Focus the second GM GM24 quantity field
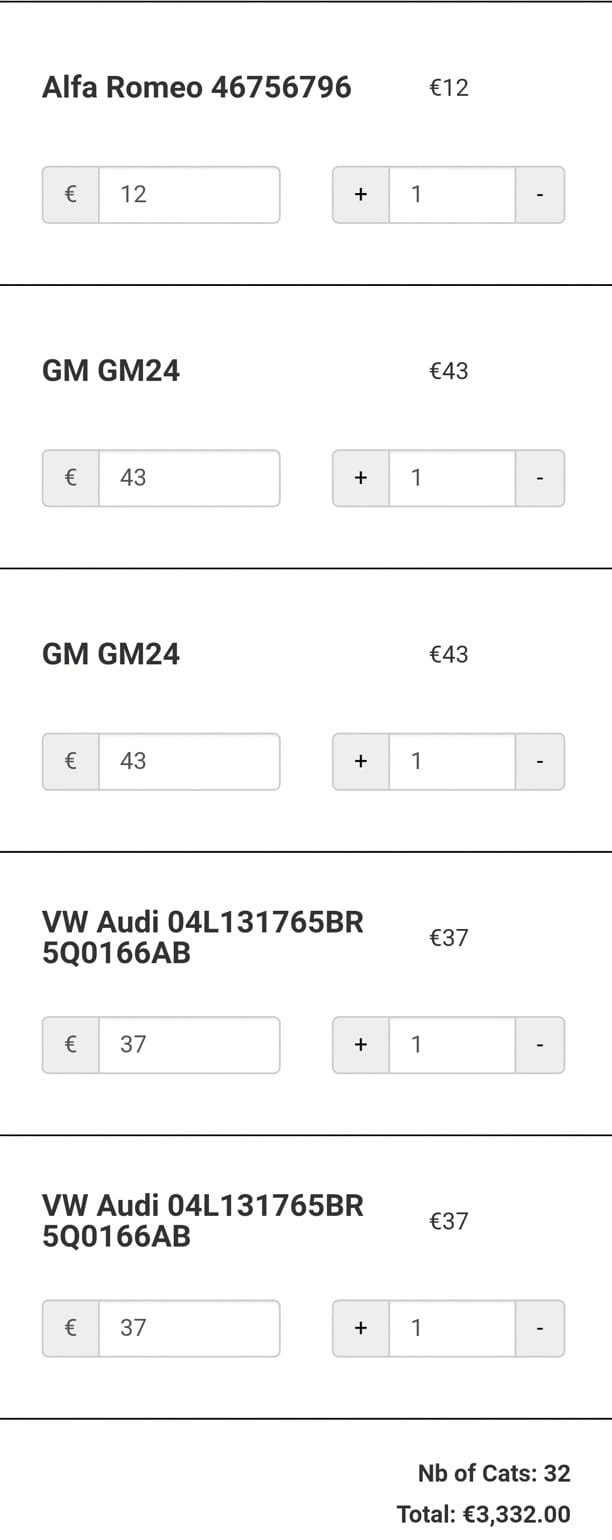The width and height of the screenshot is (612, 1540). pos(452,762)
